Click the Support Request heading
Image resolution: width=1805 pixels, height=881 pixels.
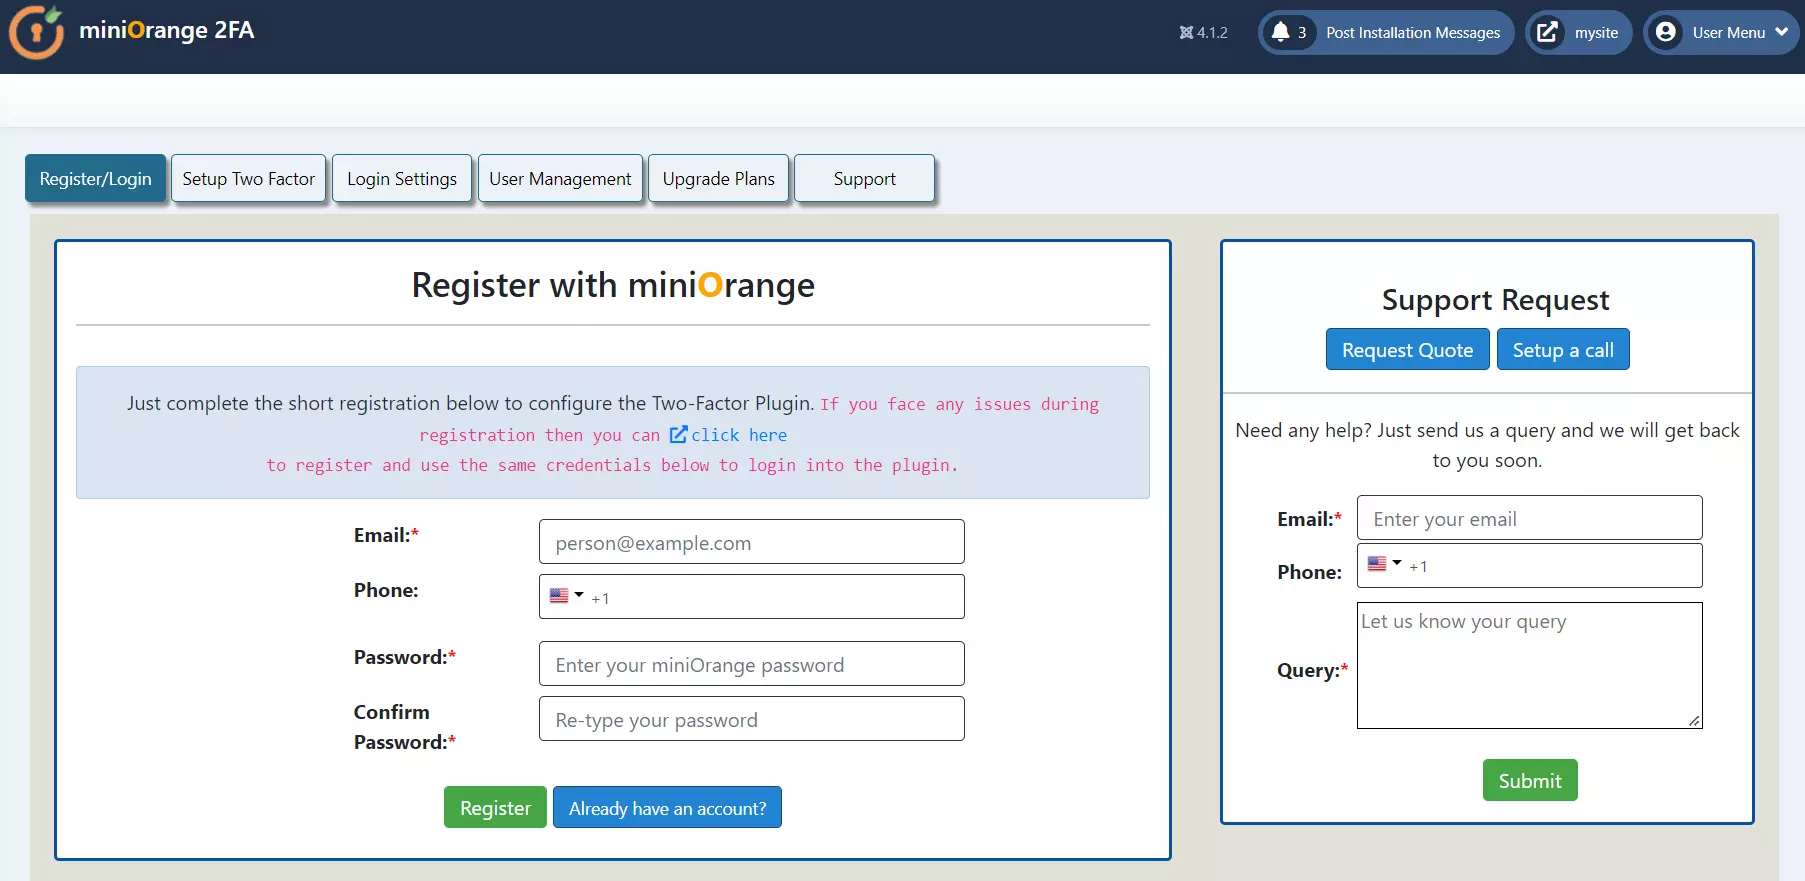[1495, 299]
